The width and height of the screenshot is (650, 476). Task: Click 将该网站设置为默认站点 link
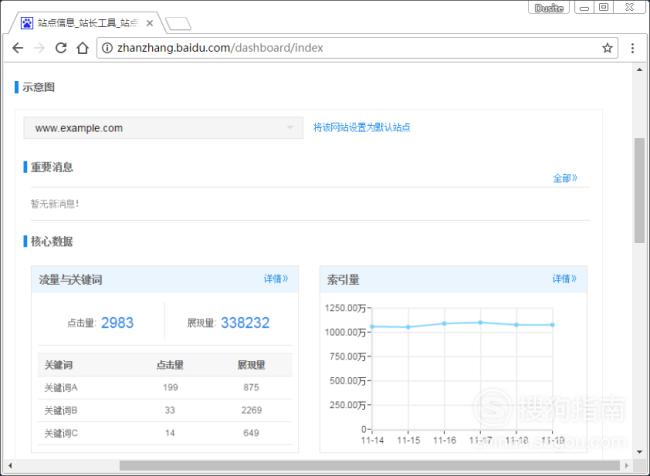click(x=361, y=127)
